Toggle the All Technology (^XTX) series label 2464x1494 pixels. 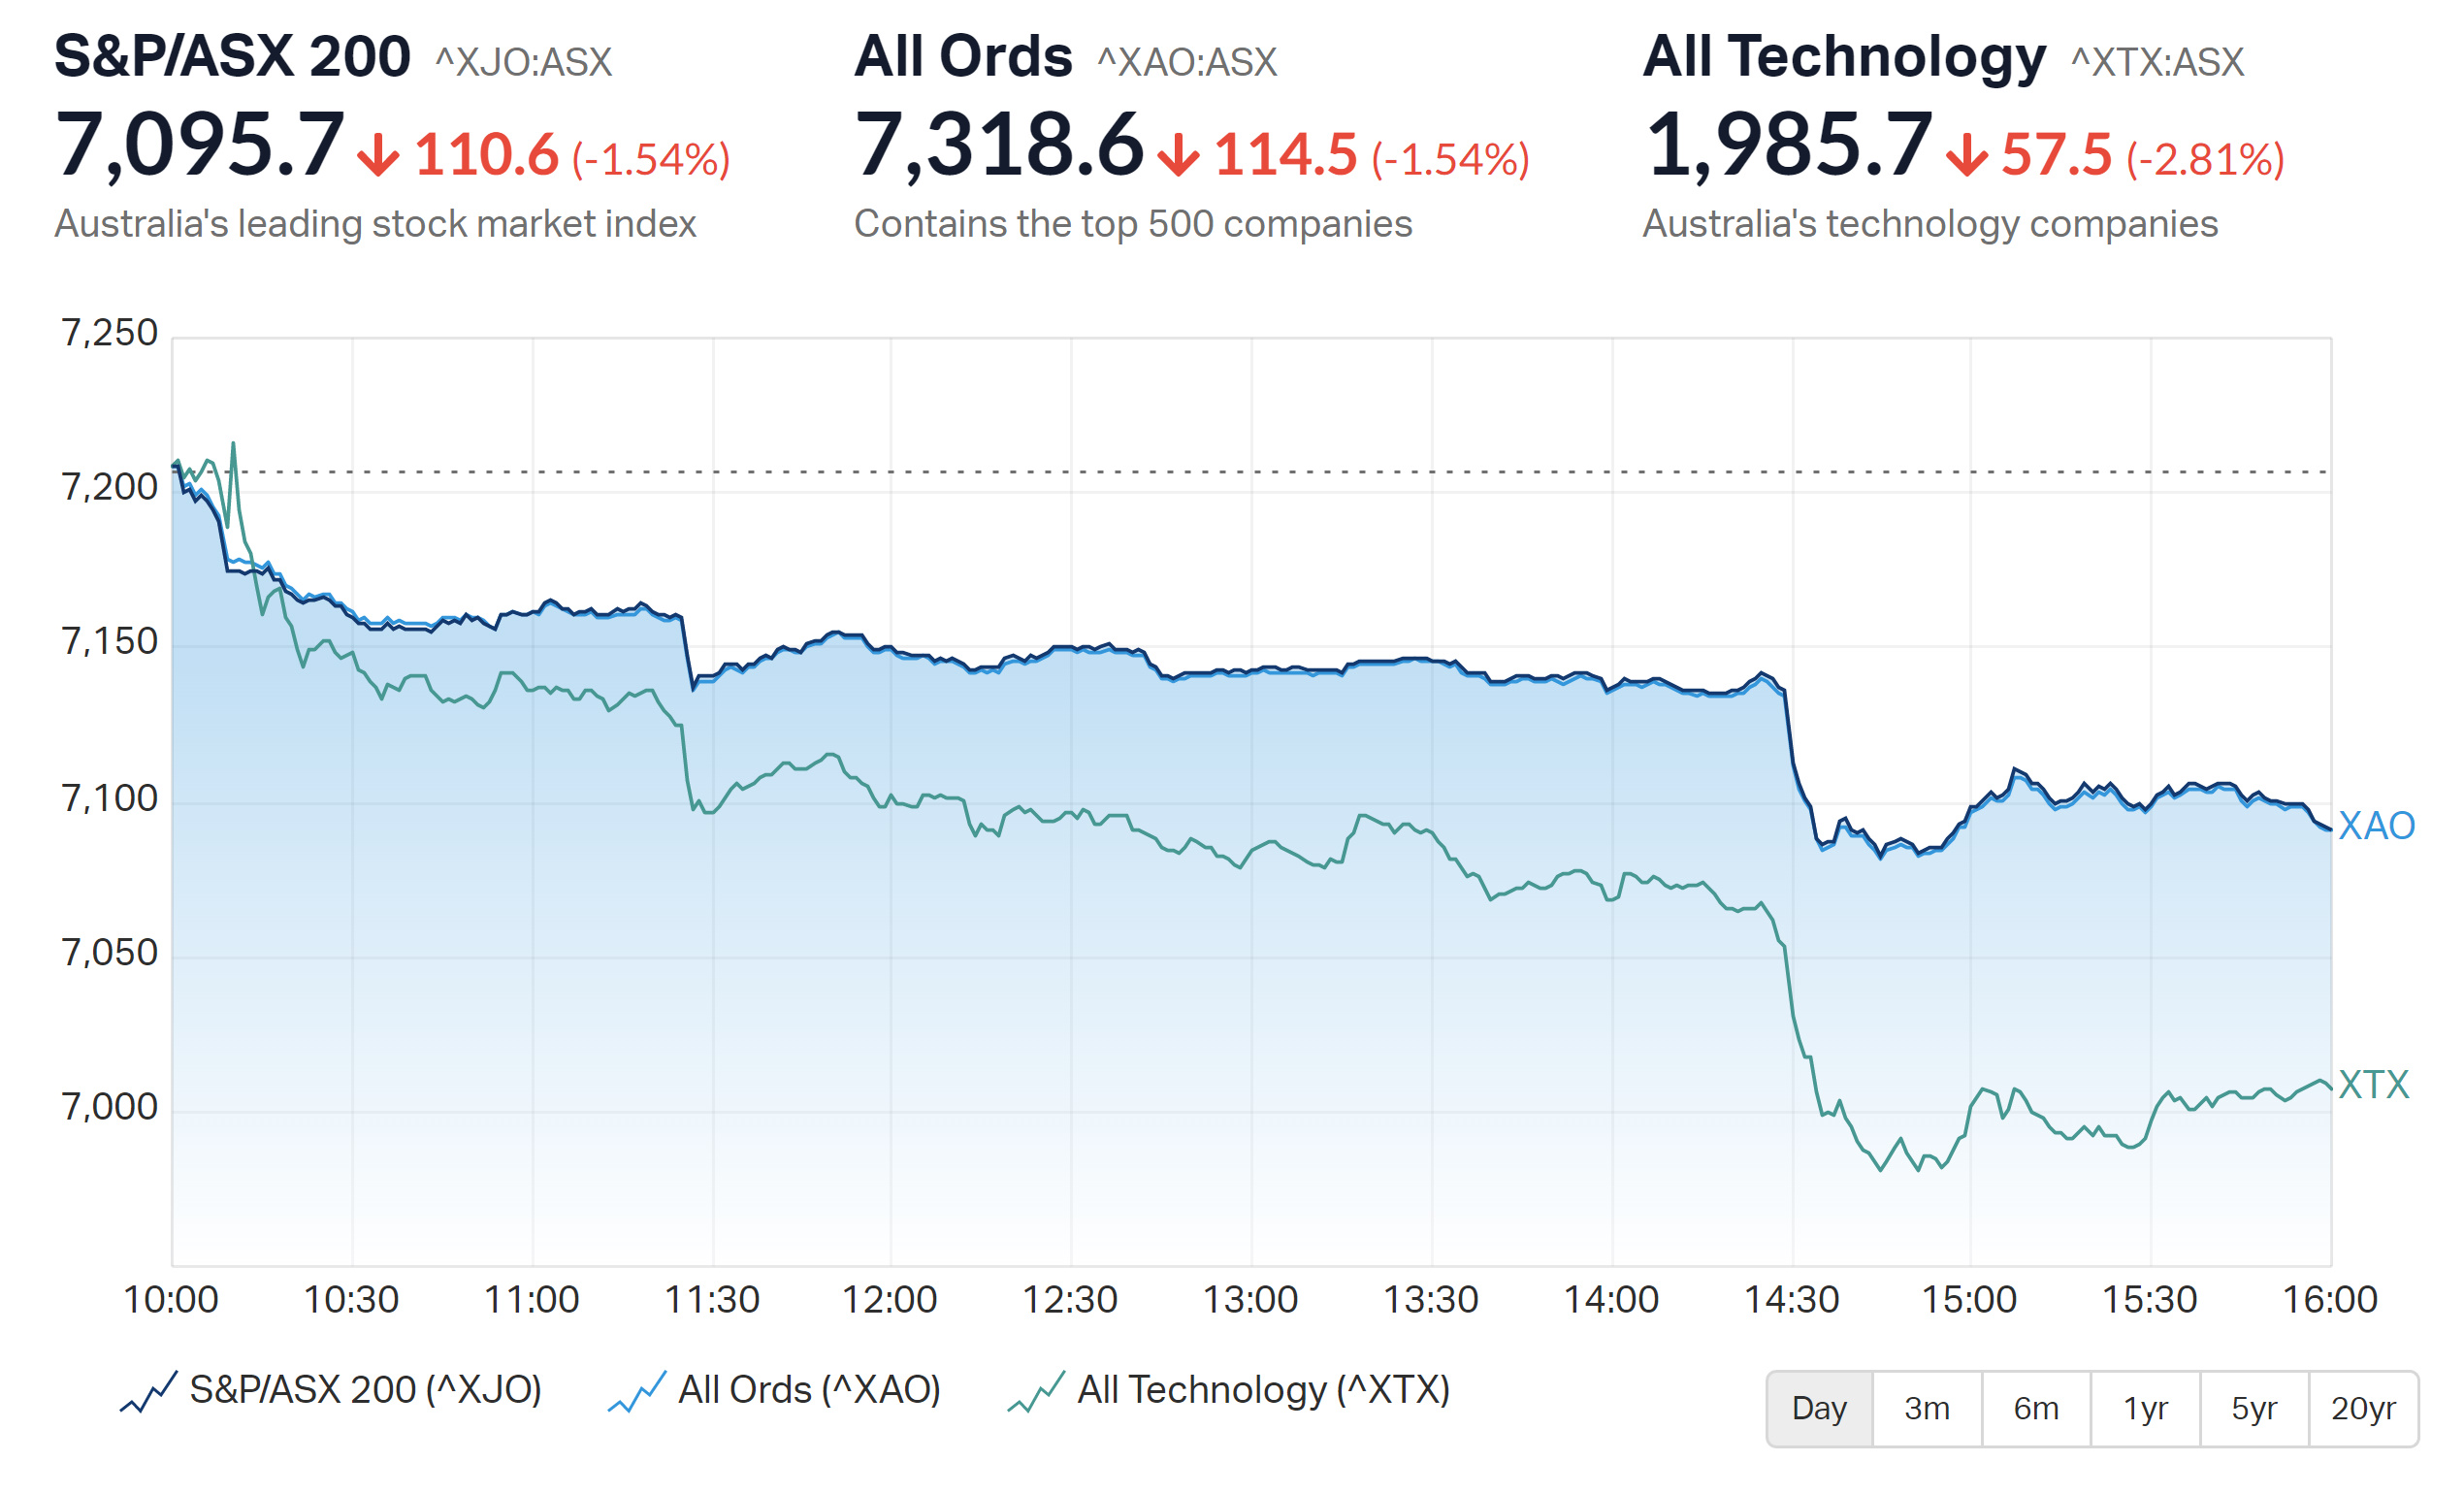click(x=1263, y=1390)
